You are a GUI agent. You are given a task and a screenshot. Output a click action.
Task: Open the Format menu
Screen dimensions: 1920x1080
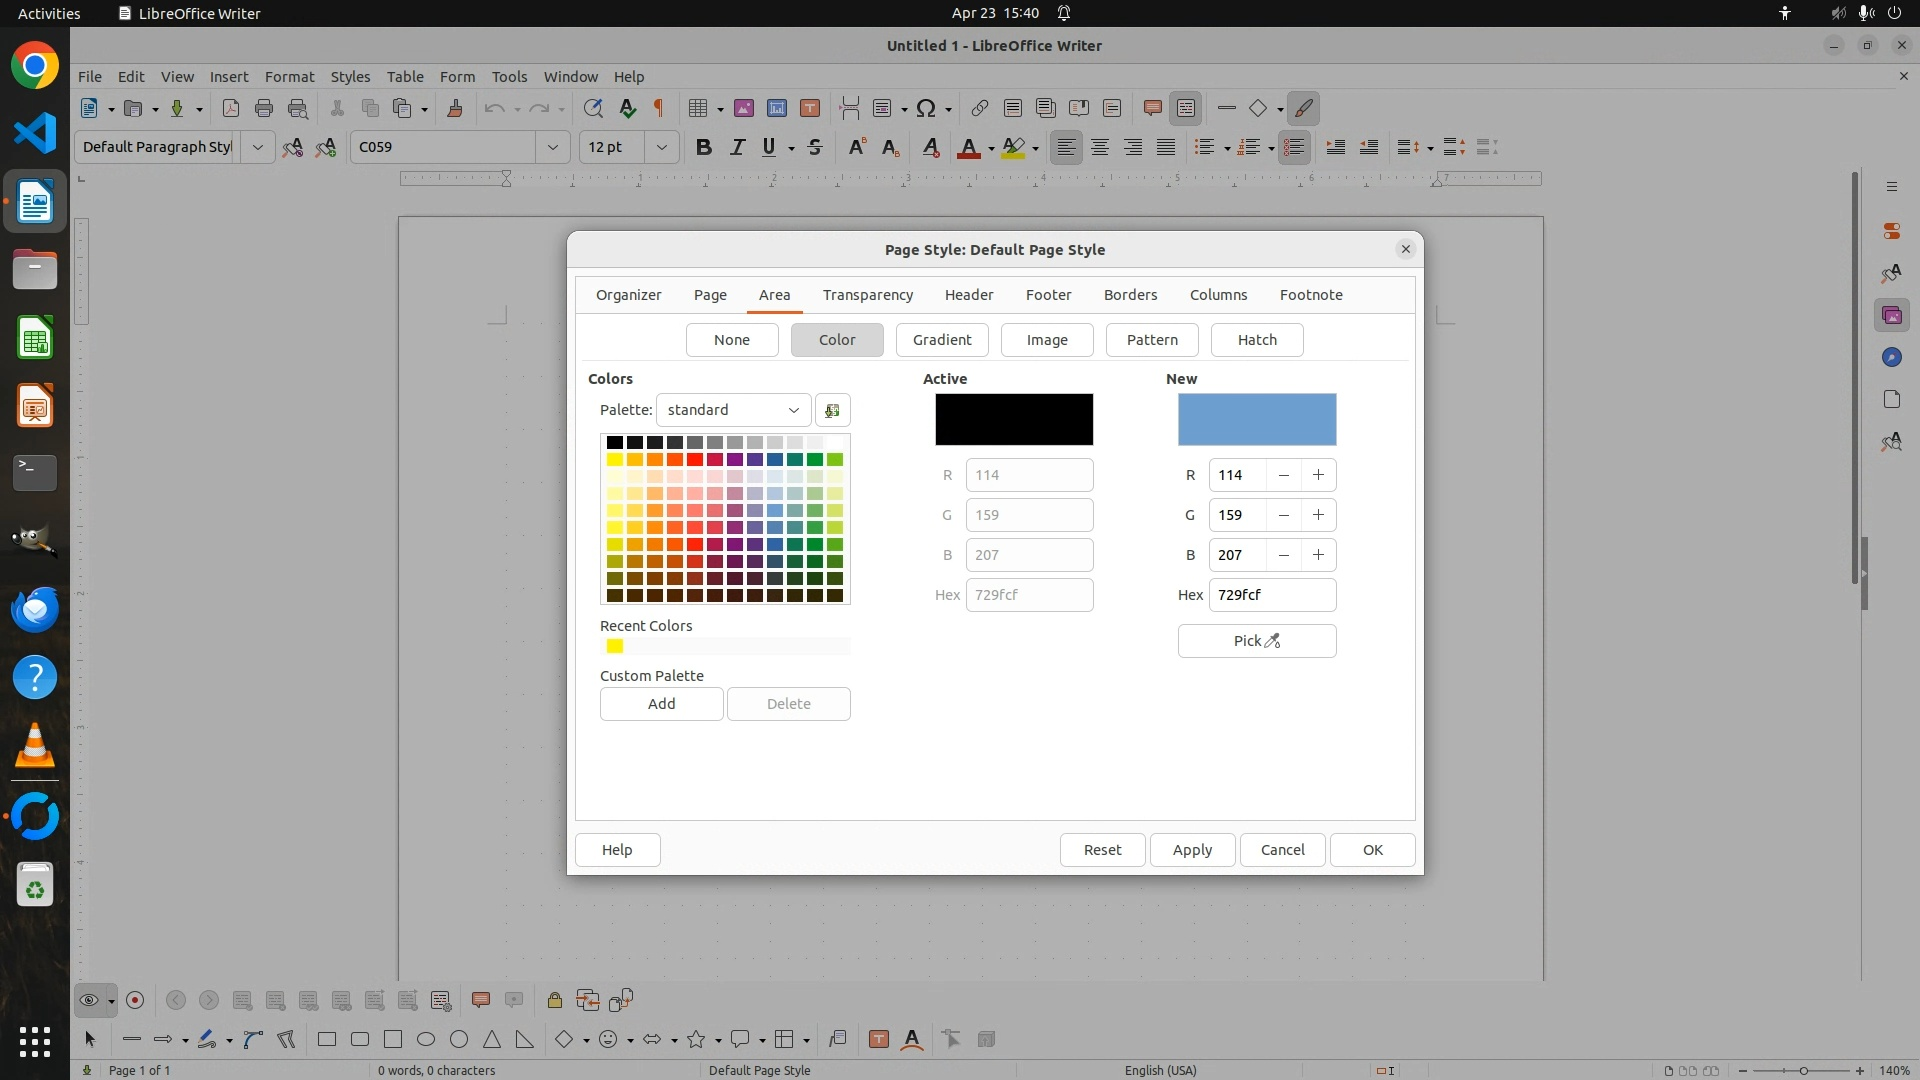tap(289, 77)
